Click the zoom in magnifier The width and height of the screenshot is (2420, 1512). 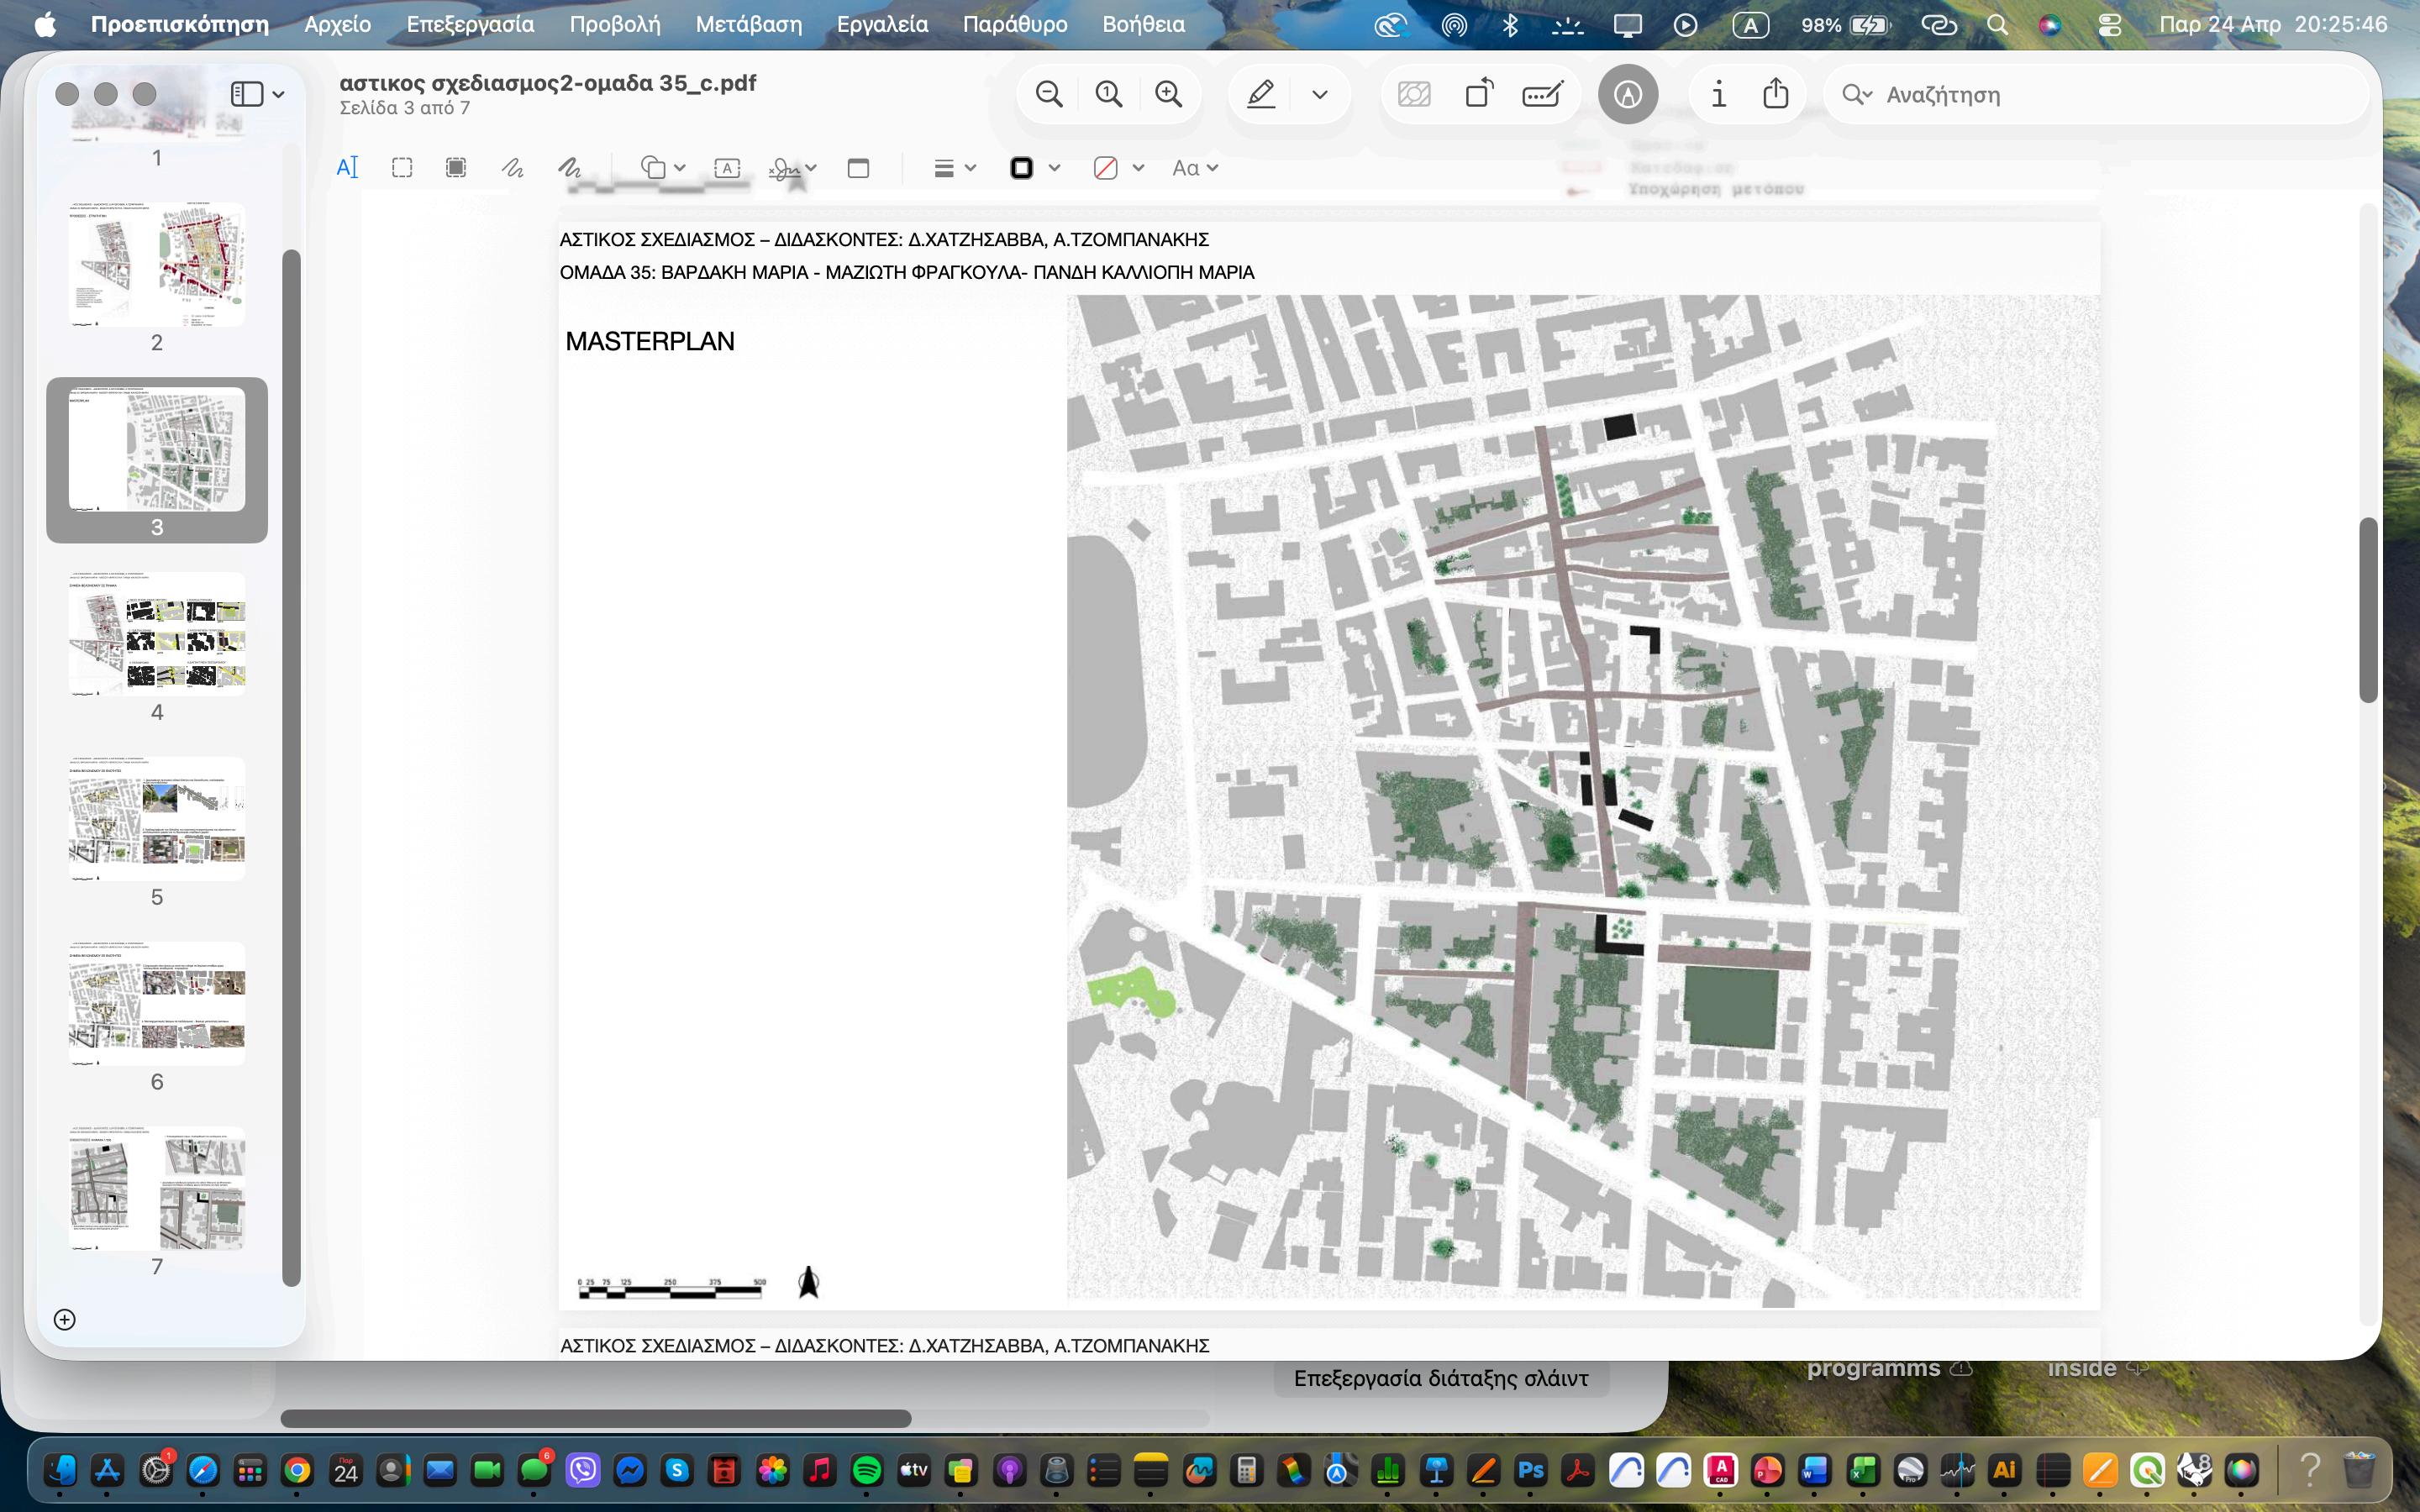click(x=1168, y=94)
